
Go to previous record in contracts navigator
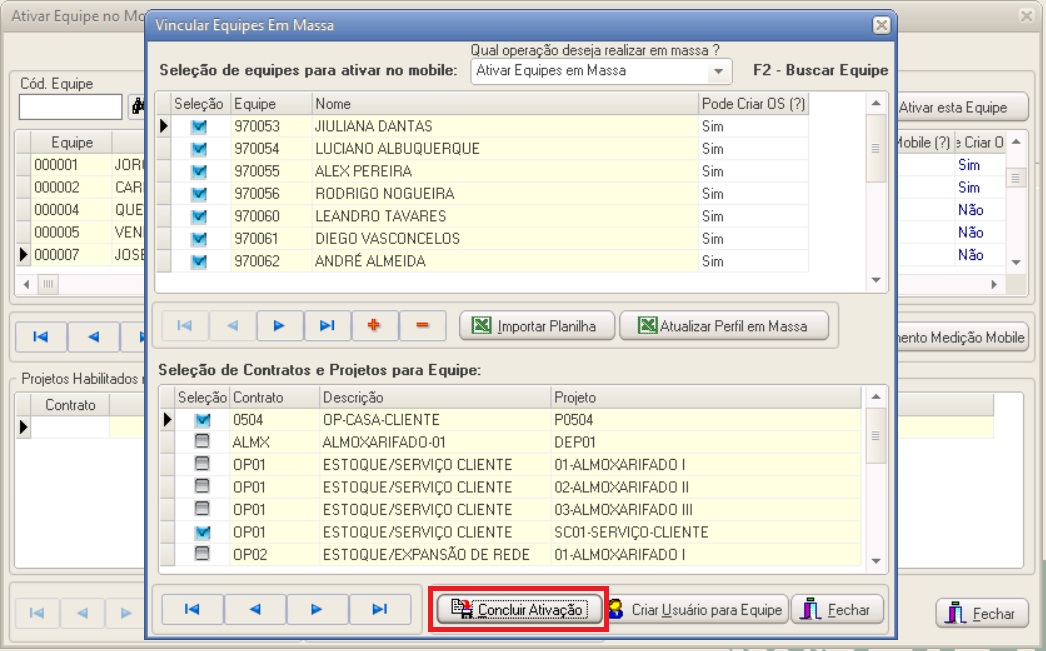[254, 609]
